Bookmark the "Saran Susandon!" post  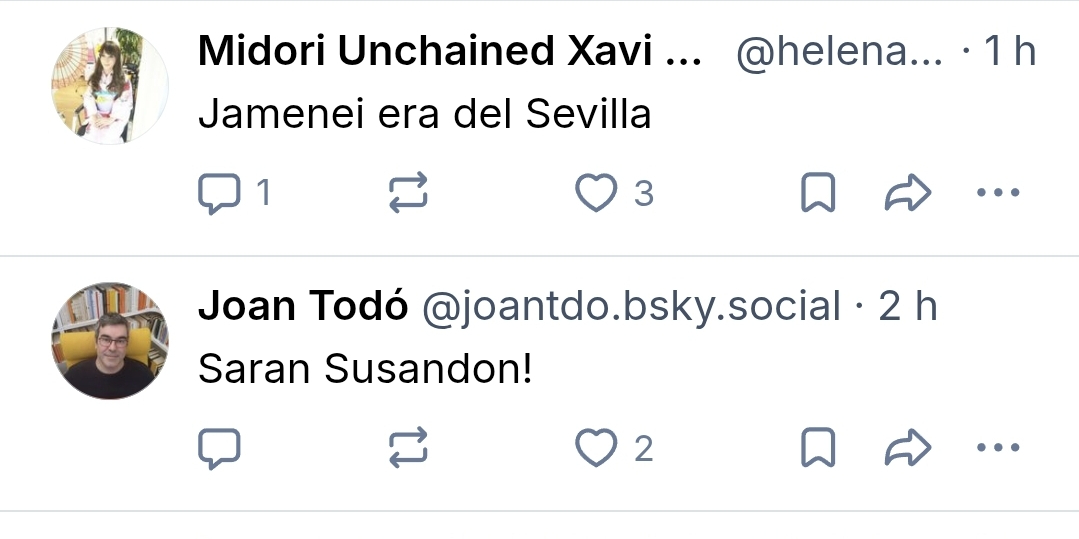click(x=818, y=449)
